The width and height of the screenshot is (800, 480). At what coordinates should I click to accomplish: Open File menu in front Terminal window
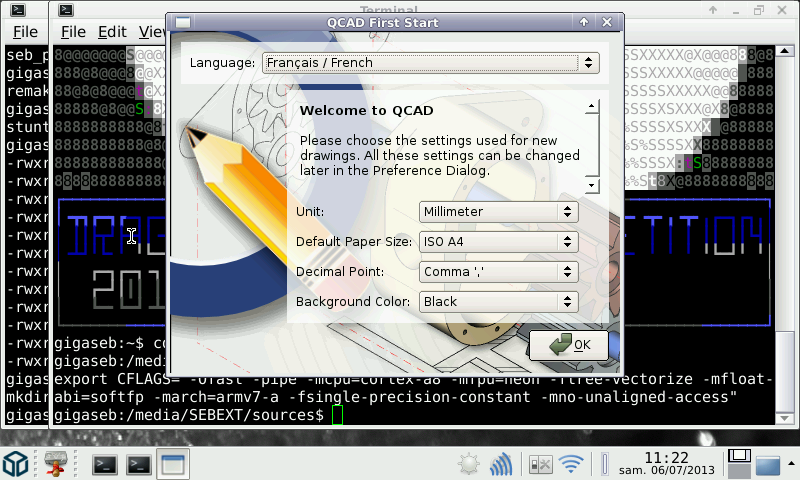pos(73,32)
